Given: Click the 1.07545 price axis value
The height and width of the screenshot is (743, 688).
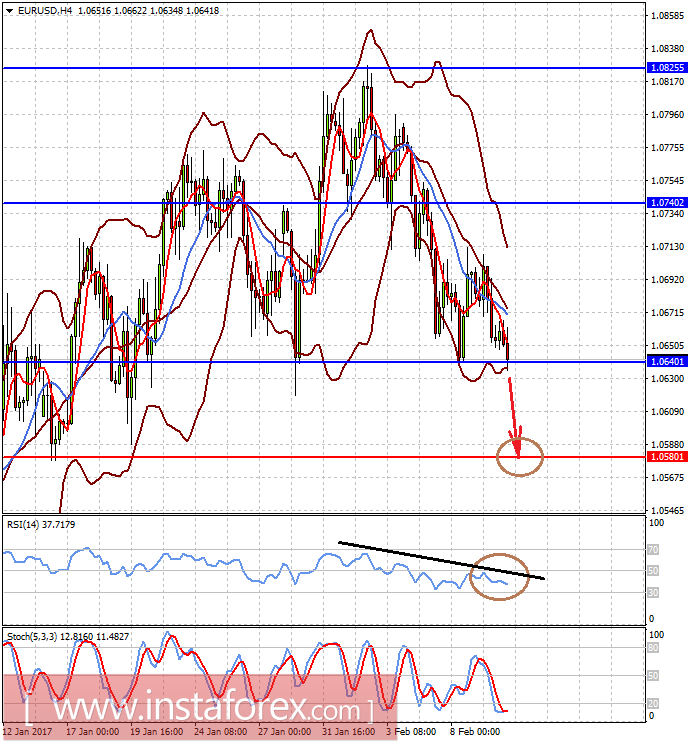Looking at the screenshot, I should (x=668, y=181).
